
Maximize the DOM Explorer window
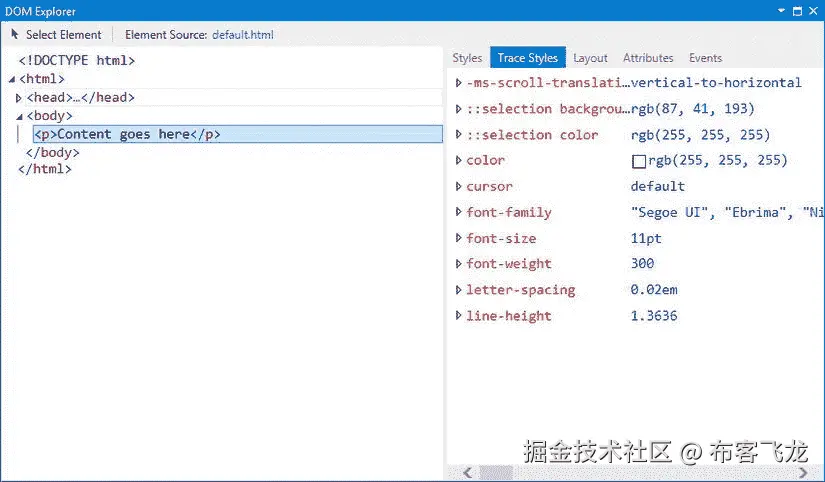(x=798, y=11)
